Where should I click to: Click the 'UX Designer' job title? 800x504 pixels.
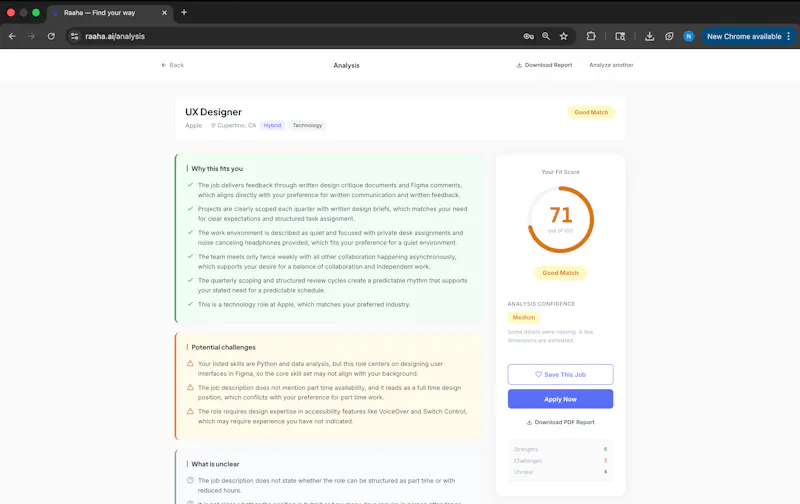tap(213, 112)
